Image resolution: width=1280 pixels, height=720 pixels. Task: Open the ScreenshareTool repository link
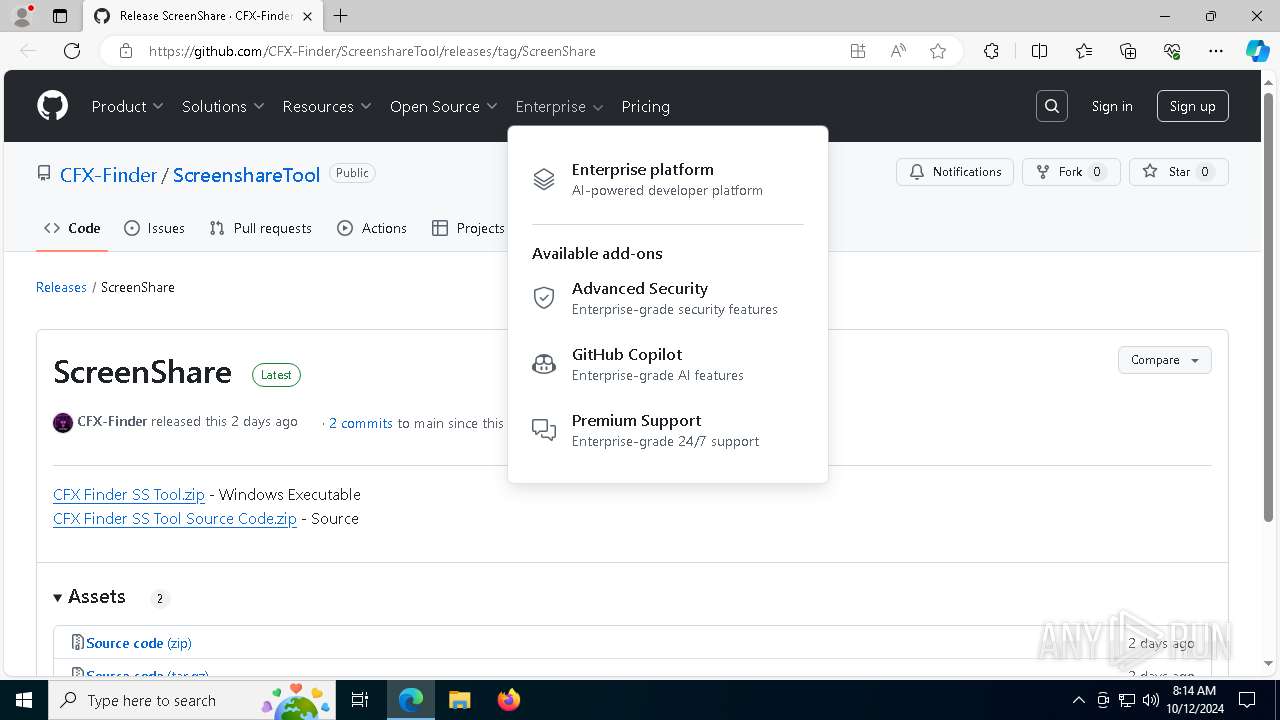click(246, 175)
